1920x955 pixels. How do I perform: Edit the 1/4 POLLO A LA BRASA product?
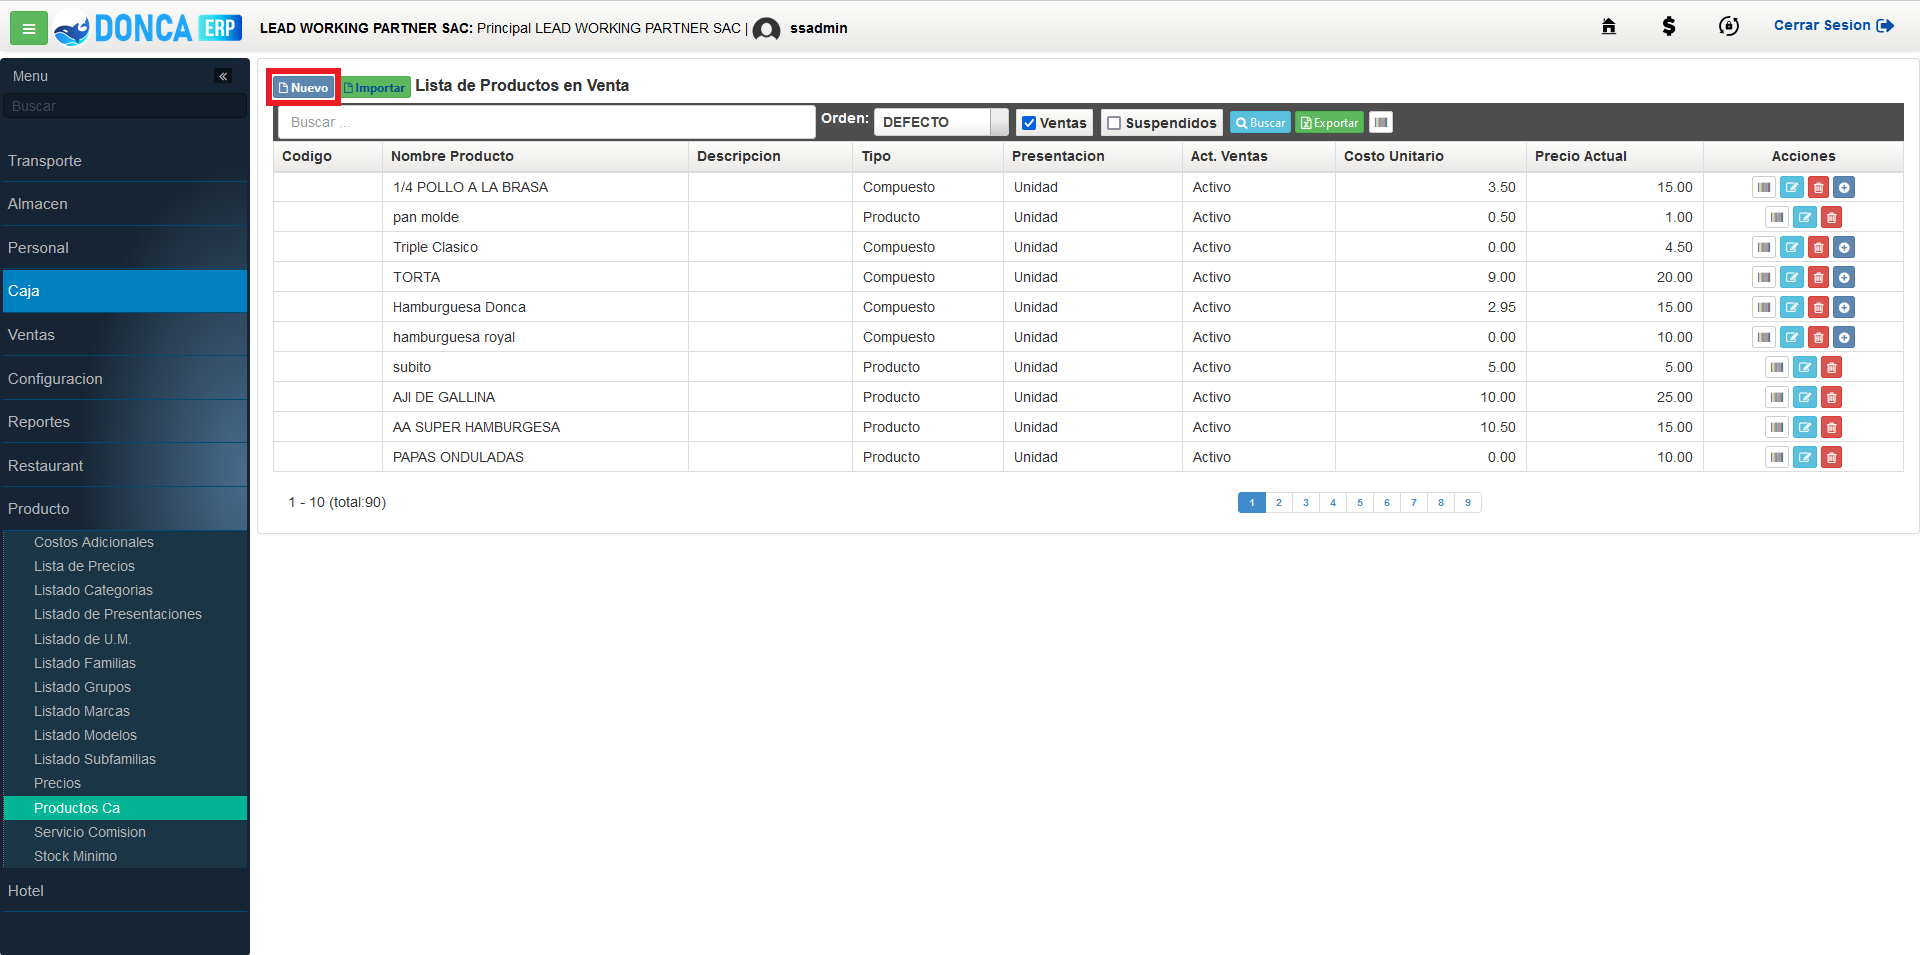(1791, 187)
